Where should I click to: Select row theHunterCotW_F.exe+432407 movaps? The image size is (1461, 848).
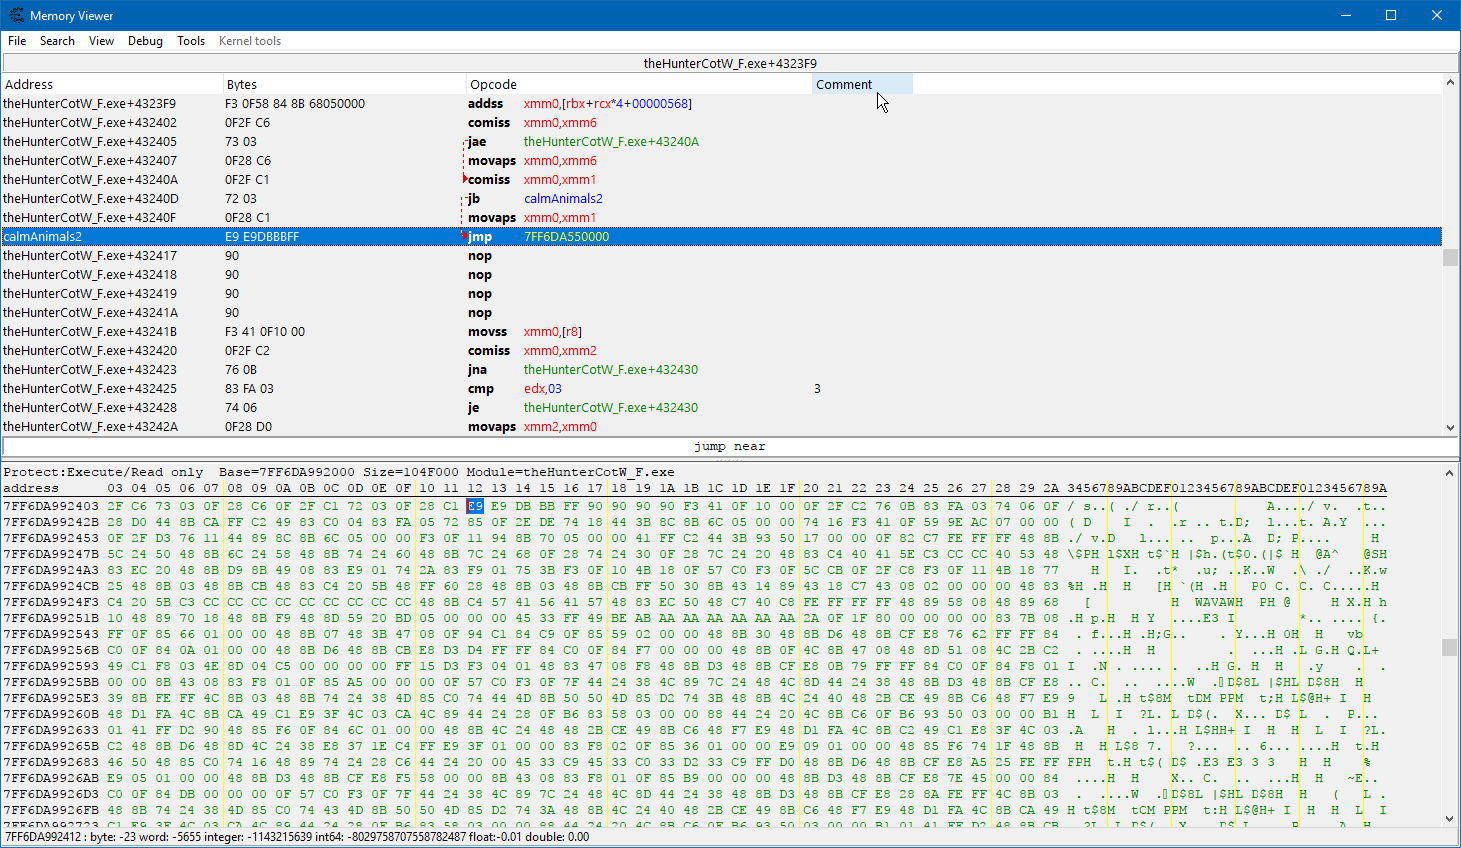coord(721,161)
